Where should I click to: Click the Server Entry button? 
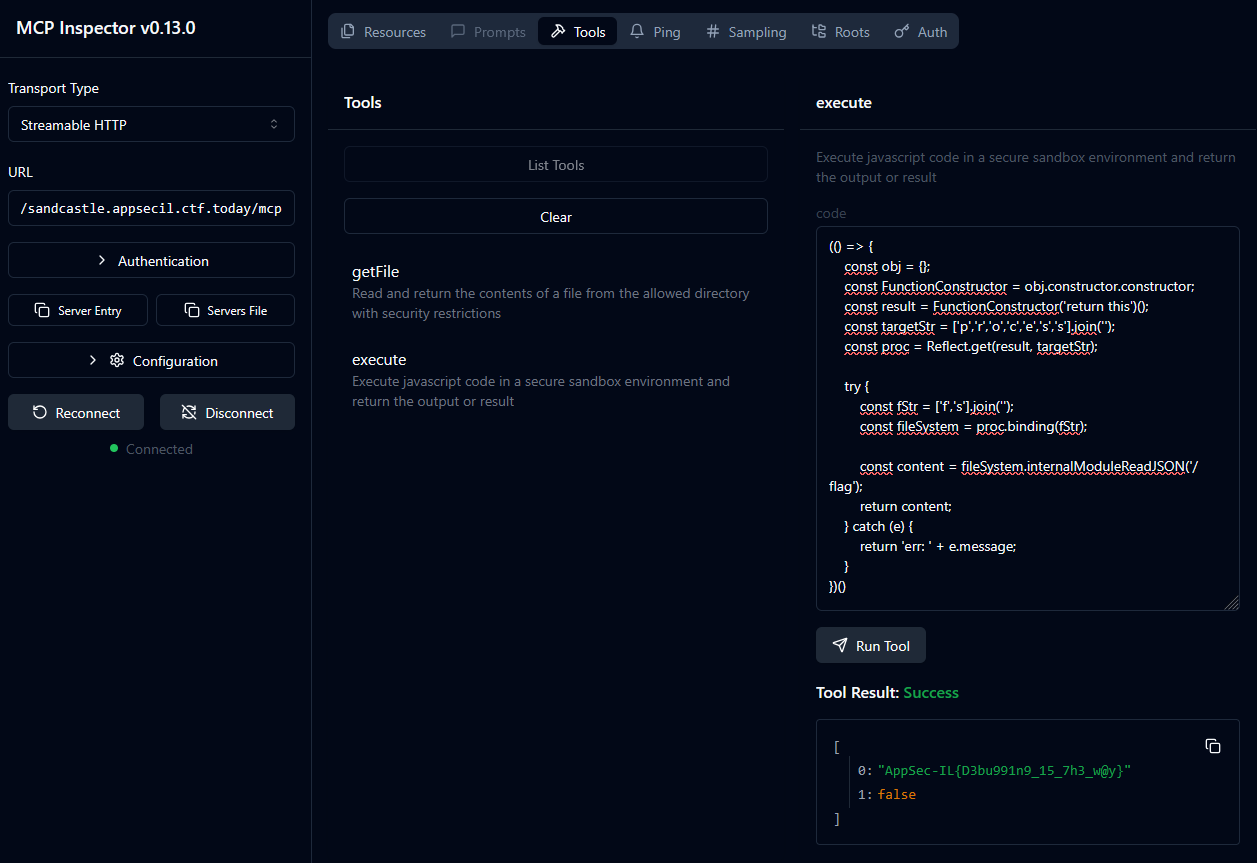tap(78, 310)
